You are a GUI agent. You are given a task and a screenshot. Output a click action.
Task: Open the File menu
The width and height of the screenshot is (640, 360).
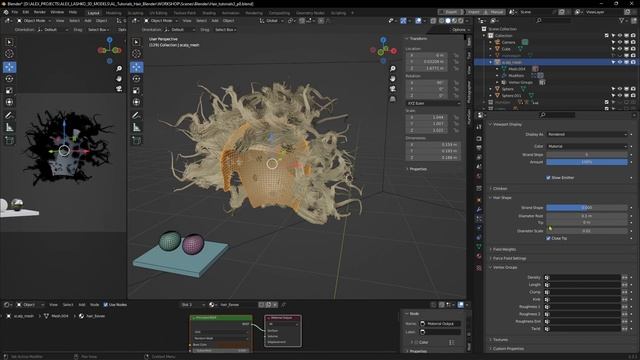pyautogui.click(x=15, y=12)
